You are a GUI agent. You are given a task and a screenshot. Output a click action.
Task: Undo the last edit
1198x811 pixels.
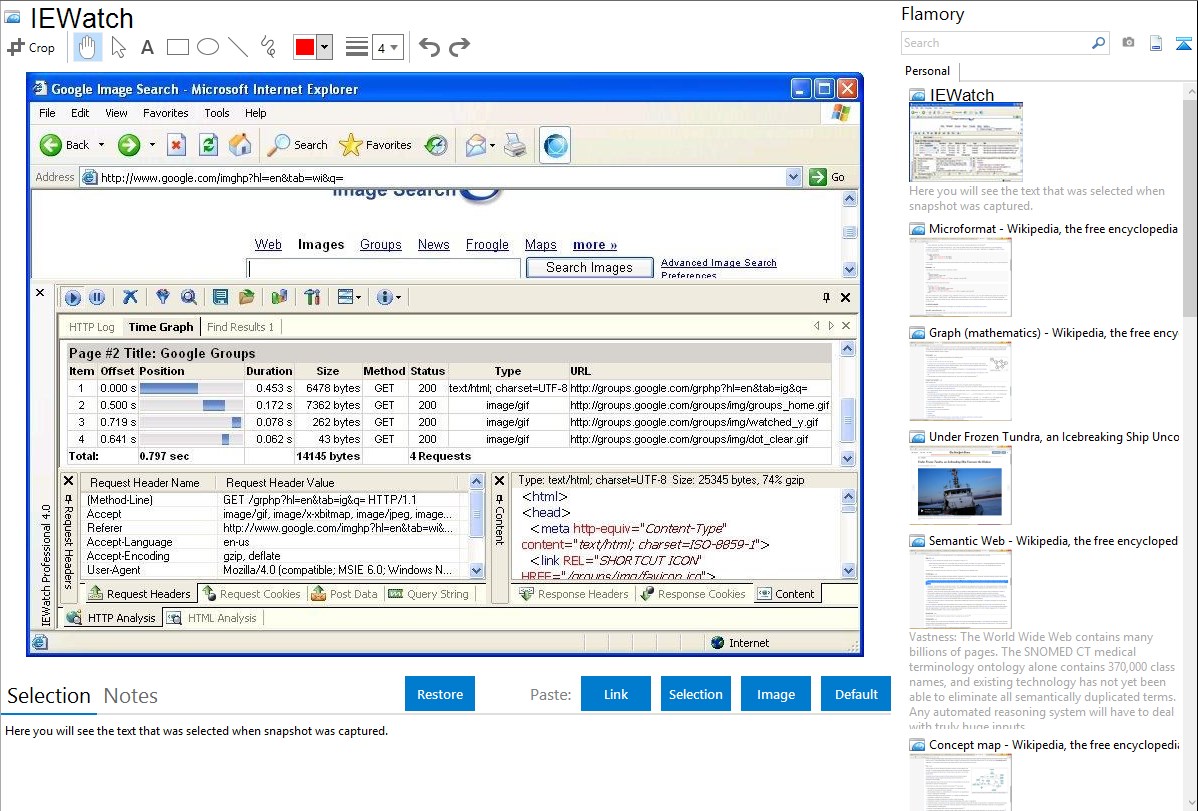[x=429, y=47]
